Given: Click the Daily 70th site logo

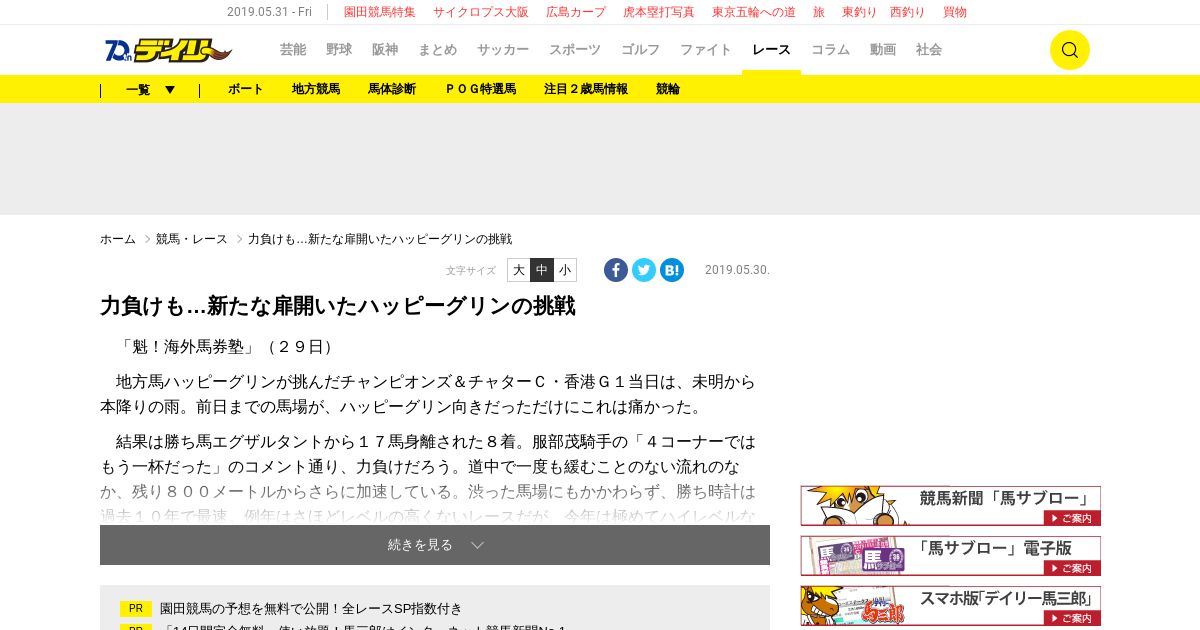Looking at the screenshot, I should click(x=168, y=50).
